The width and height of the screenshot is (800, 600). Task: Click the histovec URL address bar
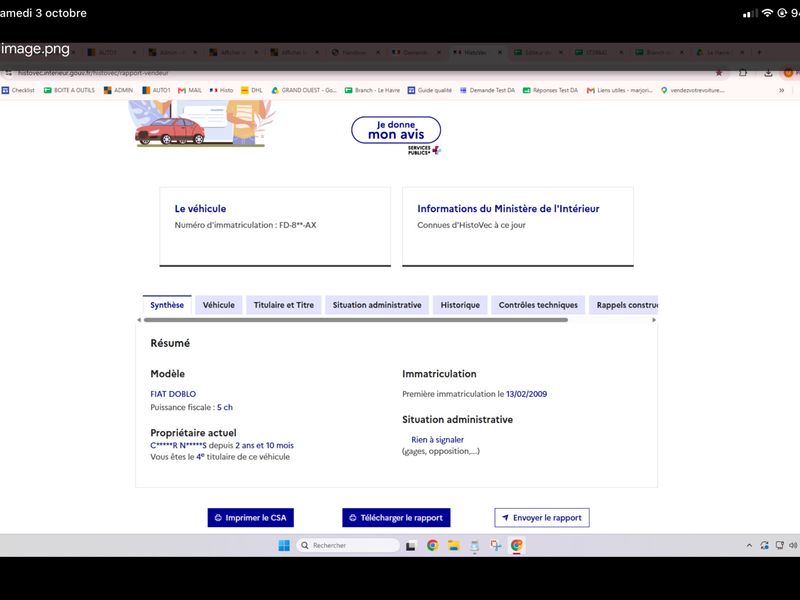[93, 73]
